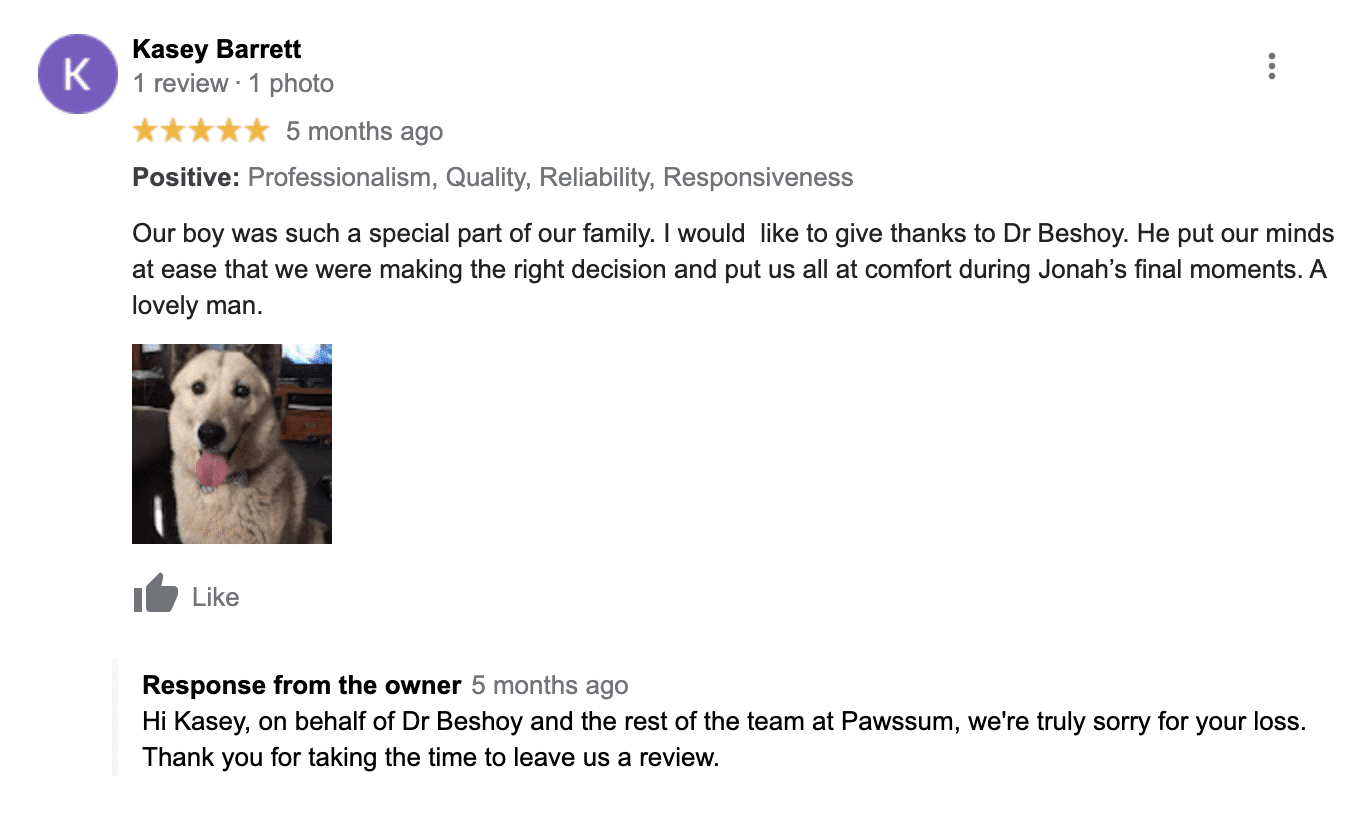Click the fourth gold rating star

pyautogui.click(x=229, y=131)
